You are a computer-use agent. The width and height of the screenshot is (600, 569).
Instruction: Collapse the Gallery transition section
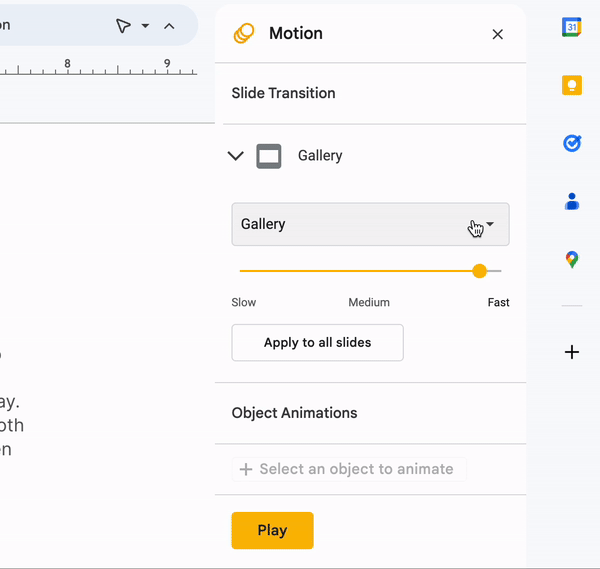(236, 156)
